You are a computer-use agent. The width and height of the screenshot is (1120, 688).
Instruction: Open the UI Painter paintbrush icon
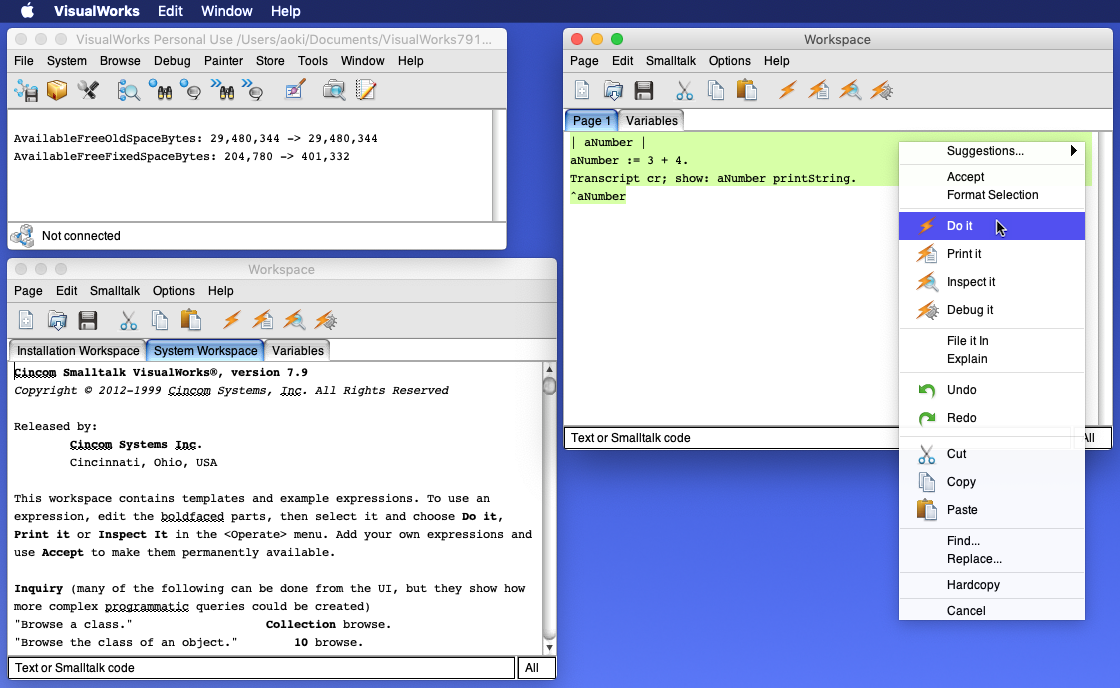[294, 91]
